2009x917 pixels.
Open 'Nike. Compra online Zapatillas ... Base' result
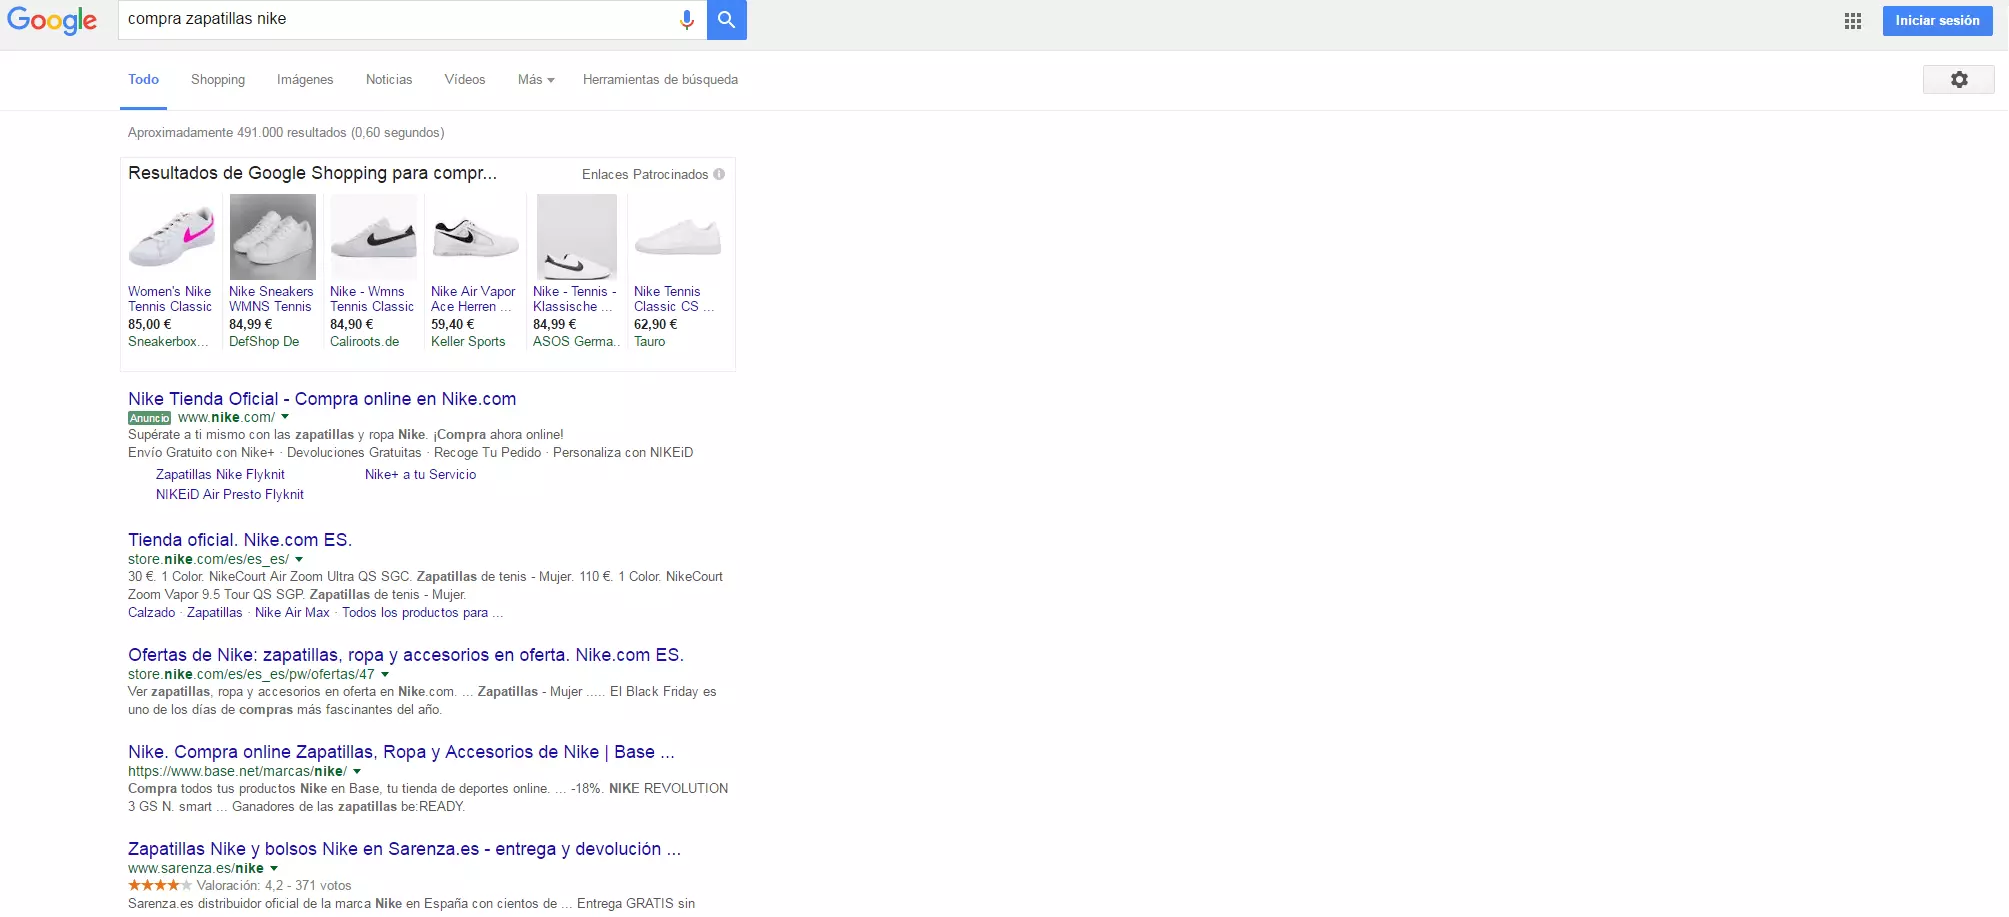coord(401,752)
